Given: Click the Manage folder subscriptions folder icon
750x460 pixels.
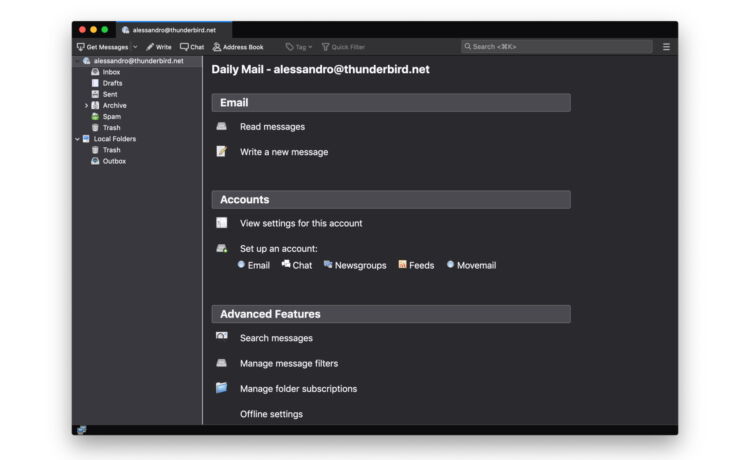Looking at the screenshot, I should [x=221, y=387].
